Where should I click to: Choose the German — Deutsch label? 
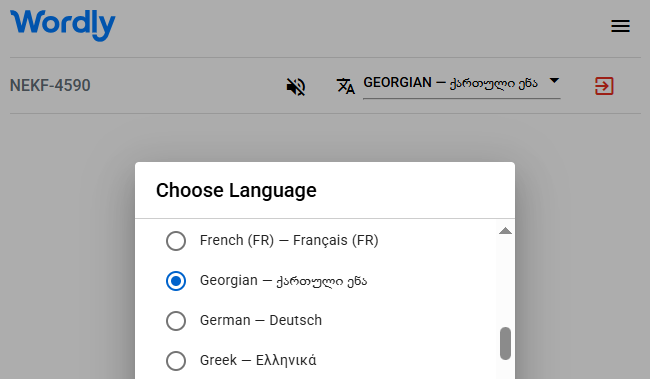(261, 321)
